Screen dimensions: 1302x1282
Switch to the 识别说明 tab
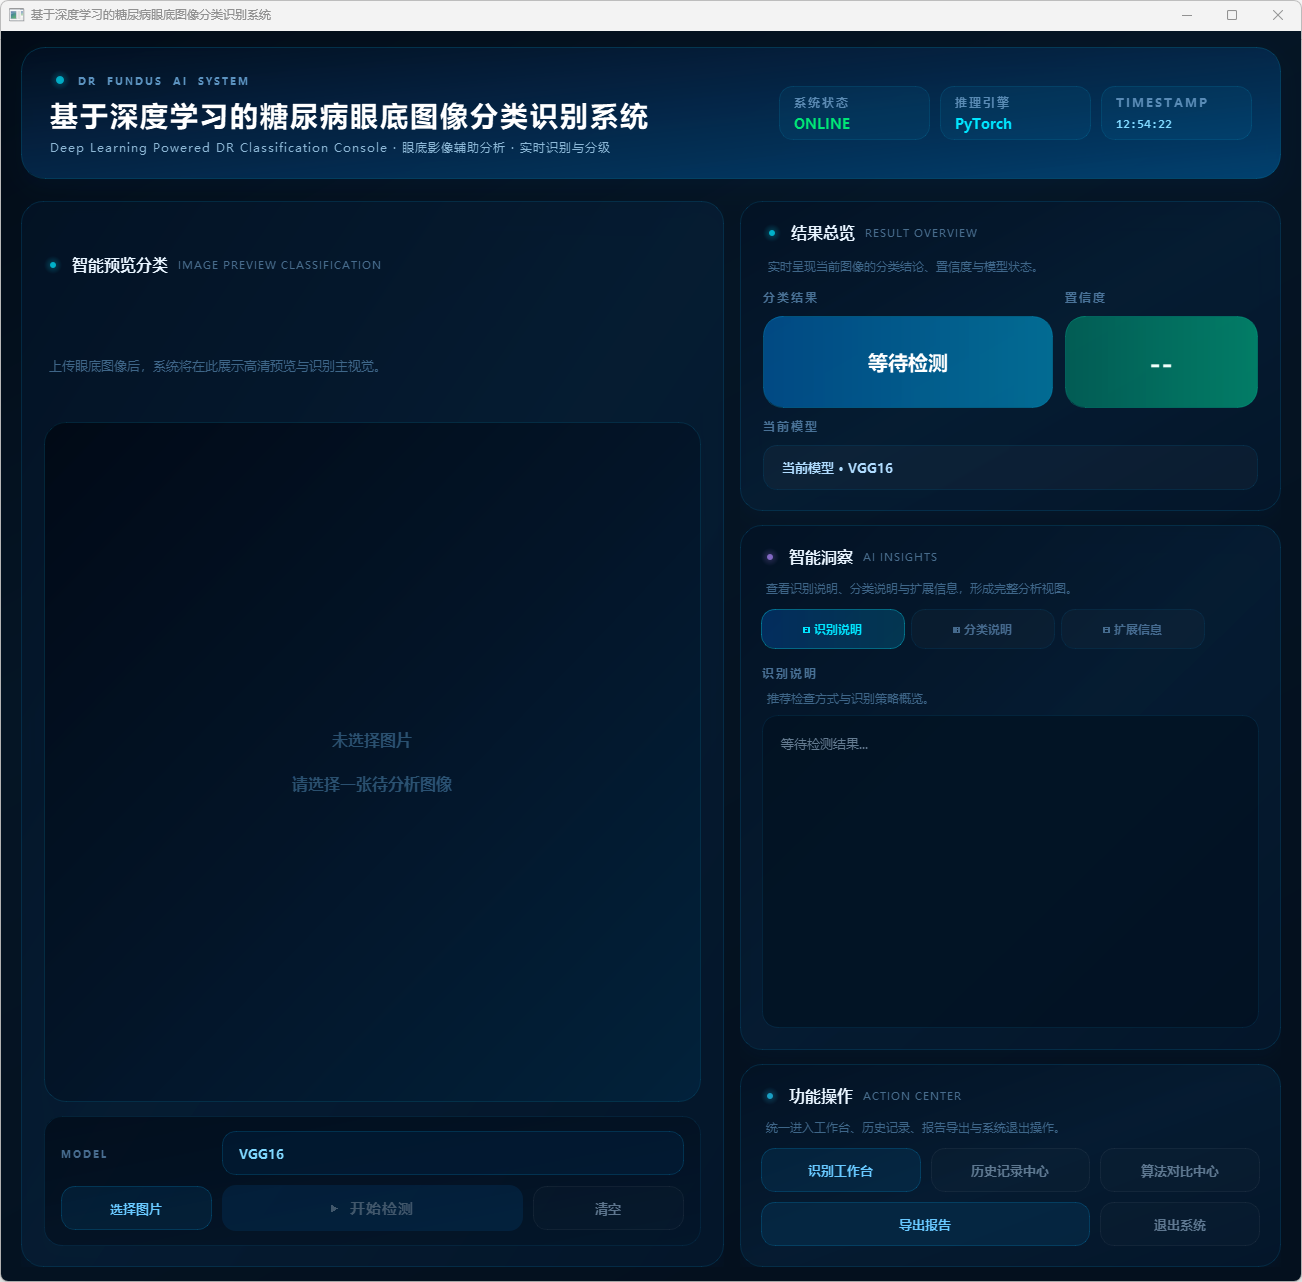pyautogui.click(x=832, y=629)
